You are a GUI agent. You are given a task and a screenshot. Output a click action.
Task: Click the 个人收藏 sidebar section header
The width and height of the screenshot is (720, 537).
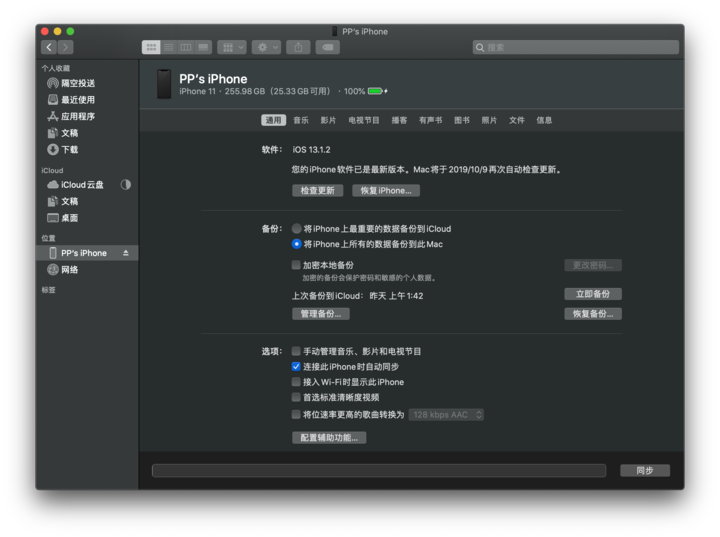click(x=56, y=68)
